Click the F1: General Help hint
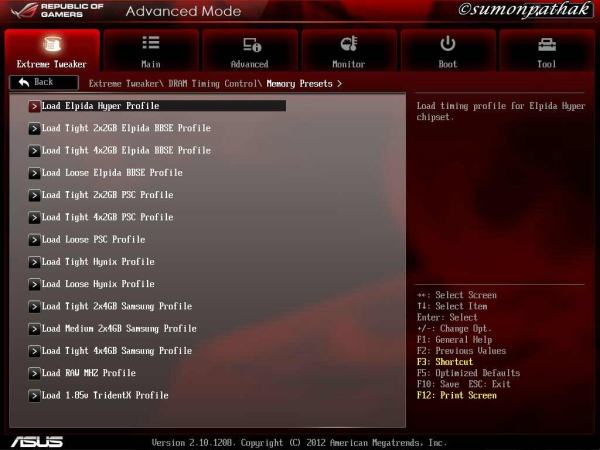 pos(455,340)
